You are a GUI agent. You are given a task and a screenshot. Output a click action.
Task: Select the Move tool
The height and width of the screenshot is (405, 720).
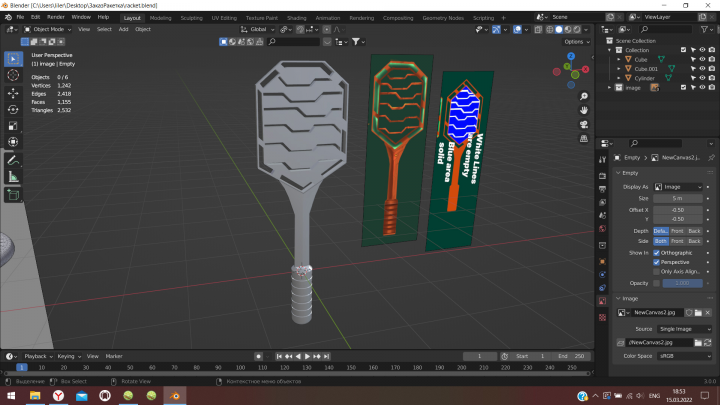click(x=13, y=93)
